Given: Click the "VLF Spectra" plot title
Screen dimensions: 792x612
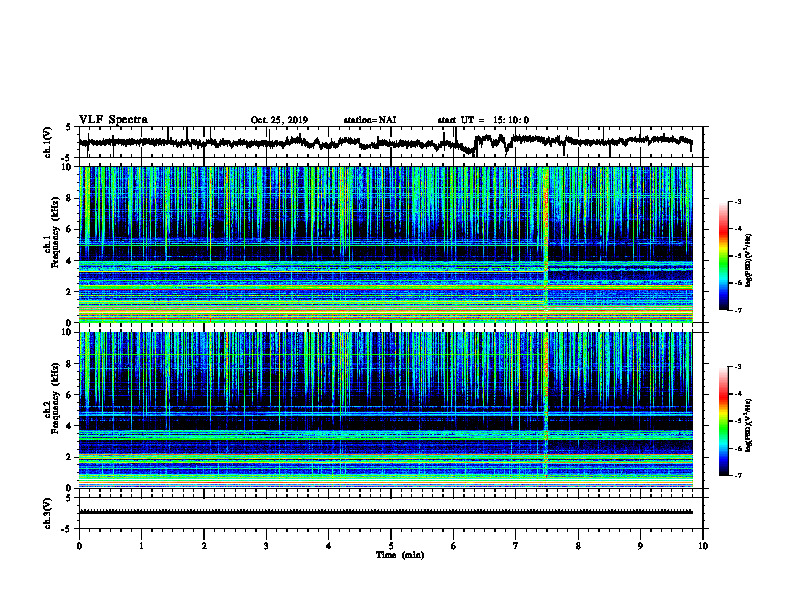Looking at the screenshot, I should 113,120.
